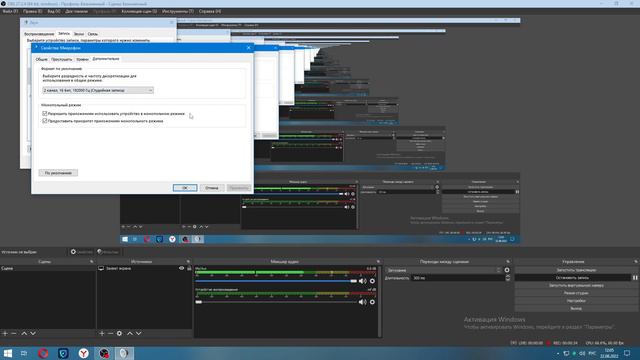This screenshot has height=360, width=640.
Task: Uncheck exclusive mode priority checkbox
Action: (44, 121)
